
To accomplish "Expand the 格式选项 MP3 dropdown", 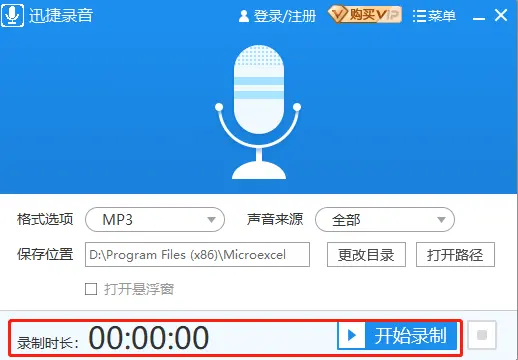I will (155, 220).
